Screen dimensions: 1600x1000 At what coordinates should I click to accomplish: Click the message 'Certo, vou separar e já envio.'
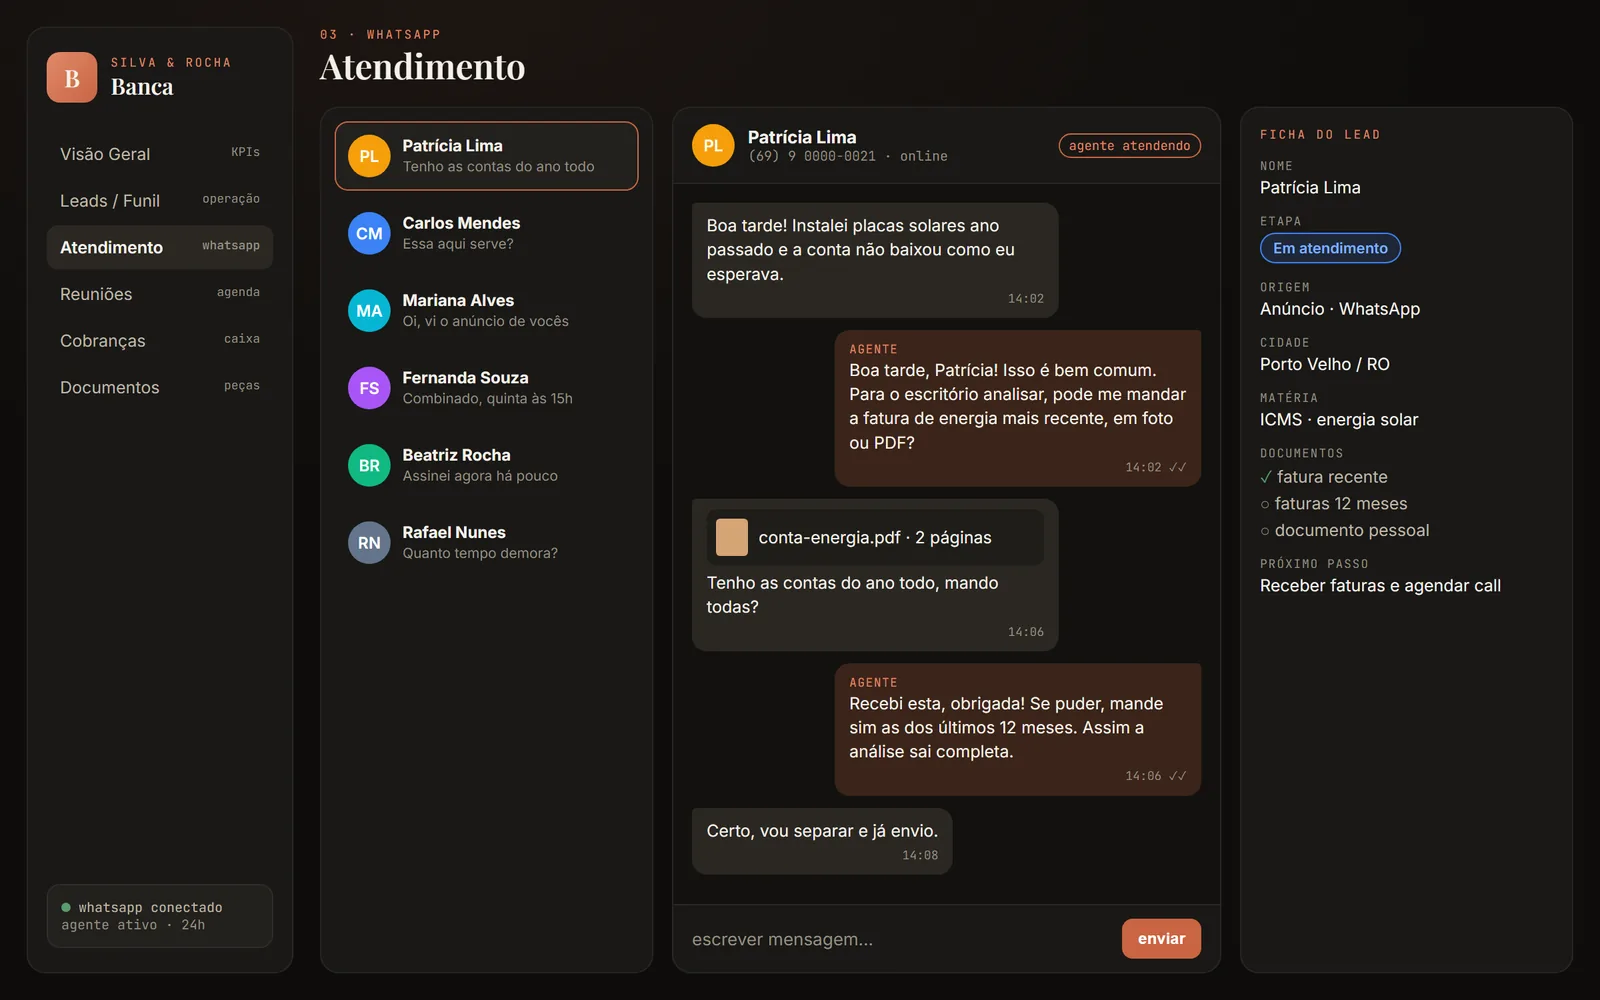822,841
